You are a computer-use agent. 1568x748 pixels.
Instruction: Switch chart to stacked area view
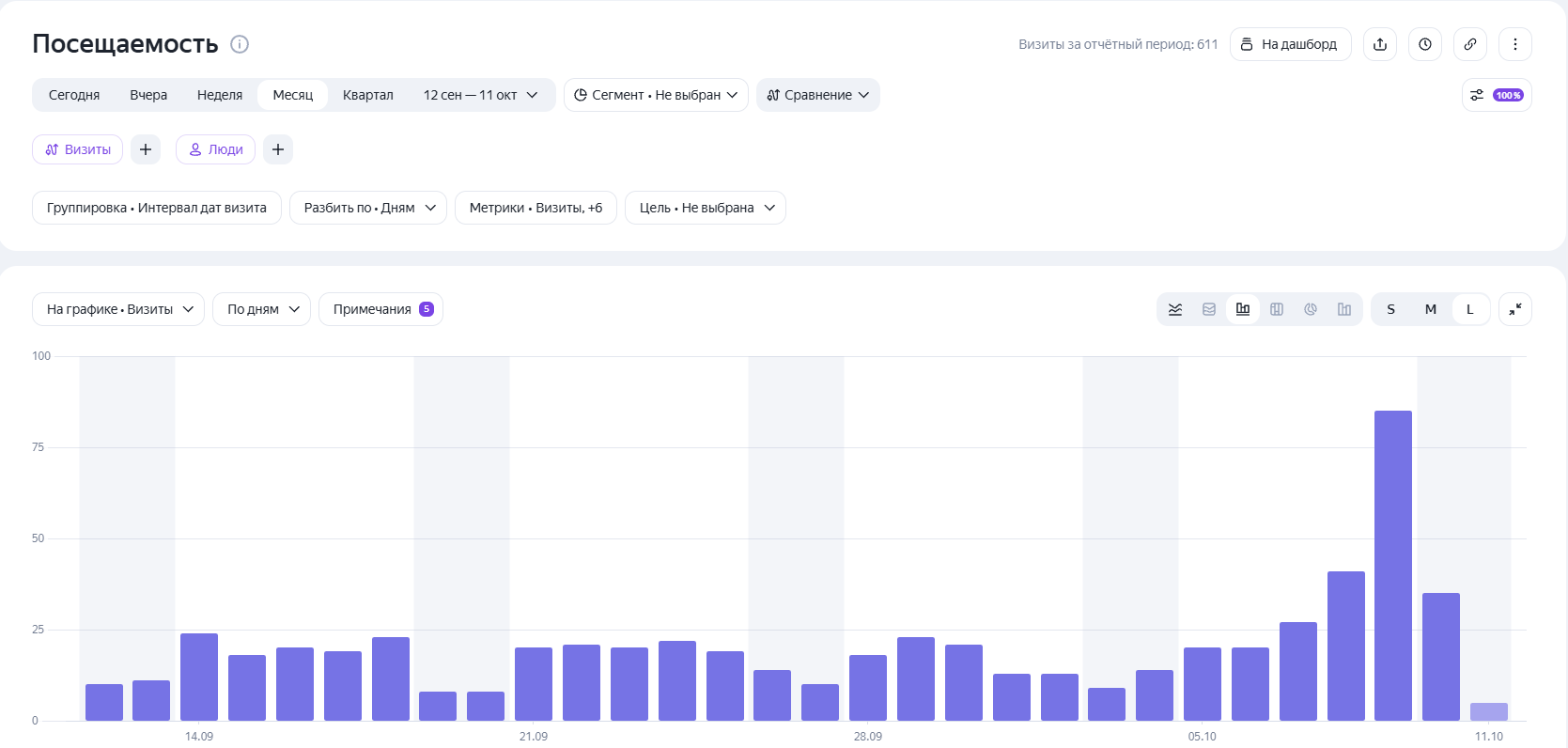(x=1209, y=309)
